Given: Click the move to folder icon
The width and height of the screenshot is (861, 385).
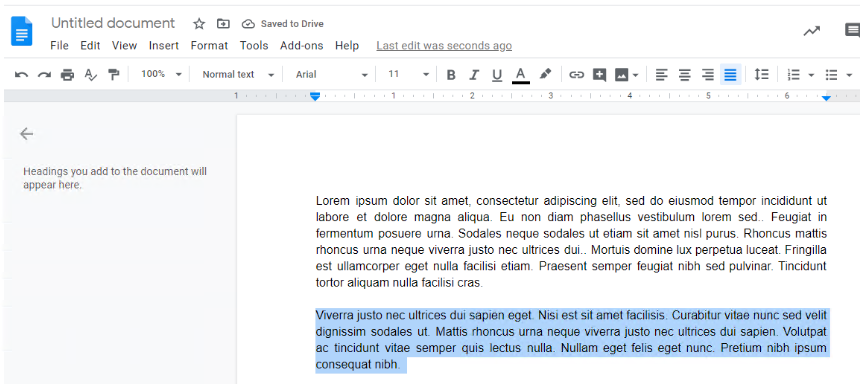Looking at the screenshot, I should tap(223, 24).
